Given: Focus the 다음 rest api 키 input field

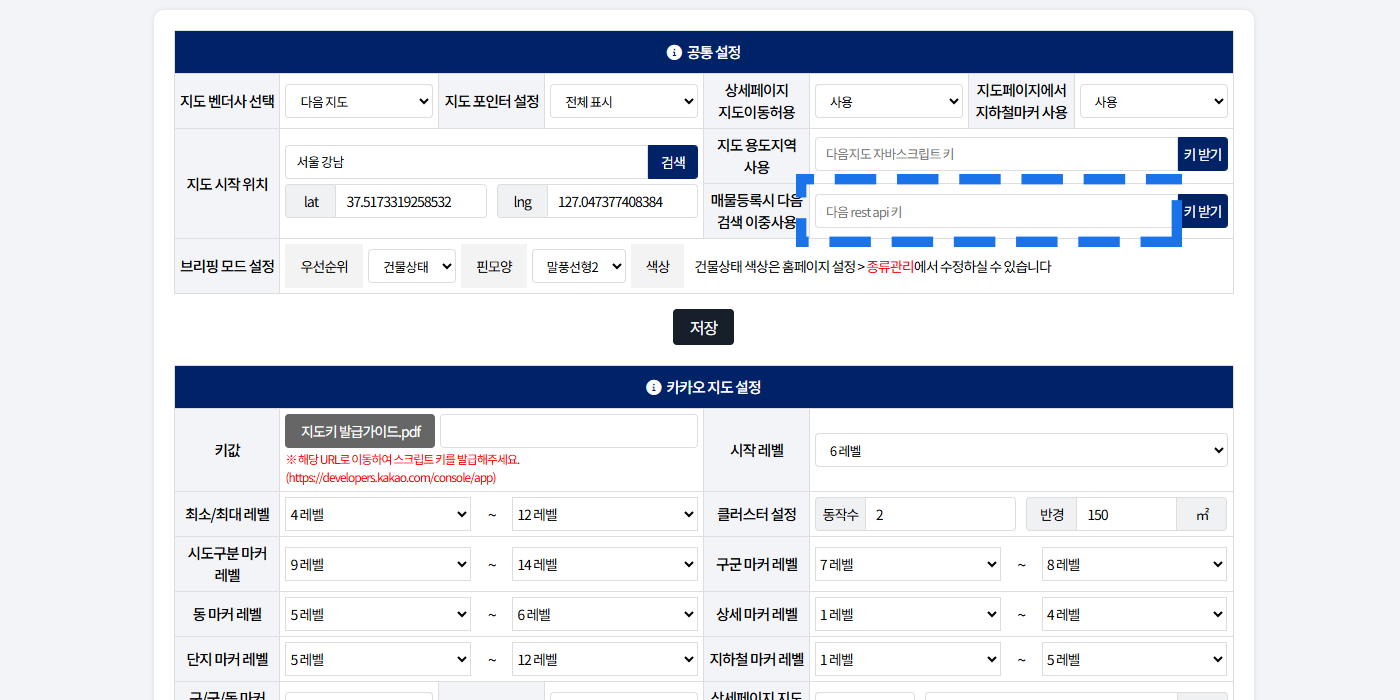Looking at the screenshot, I should pyautogui.click(x=993, y=212).
